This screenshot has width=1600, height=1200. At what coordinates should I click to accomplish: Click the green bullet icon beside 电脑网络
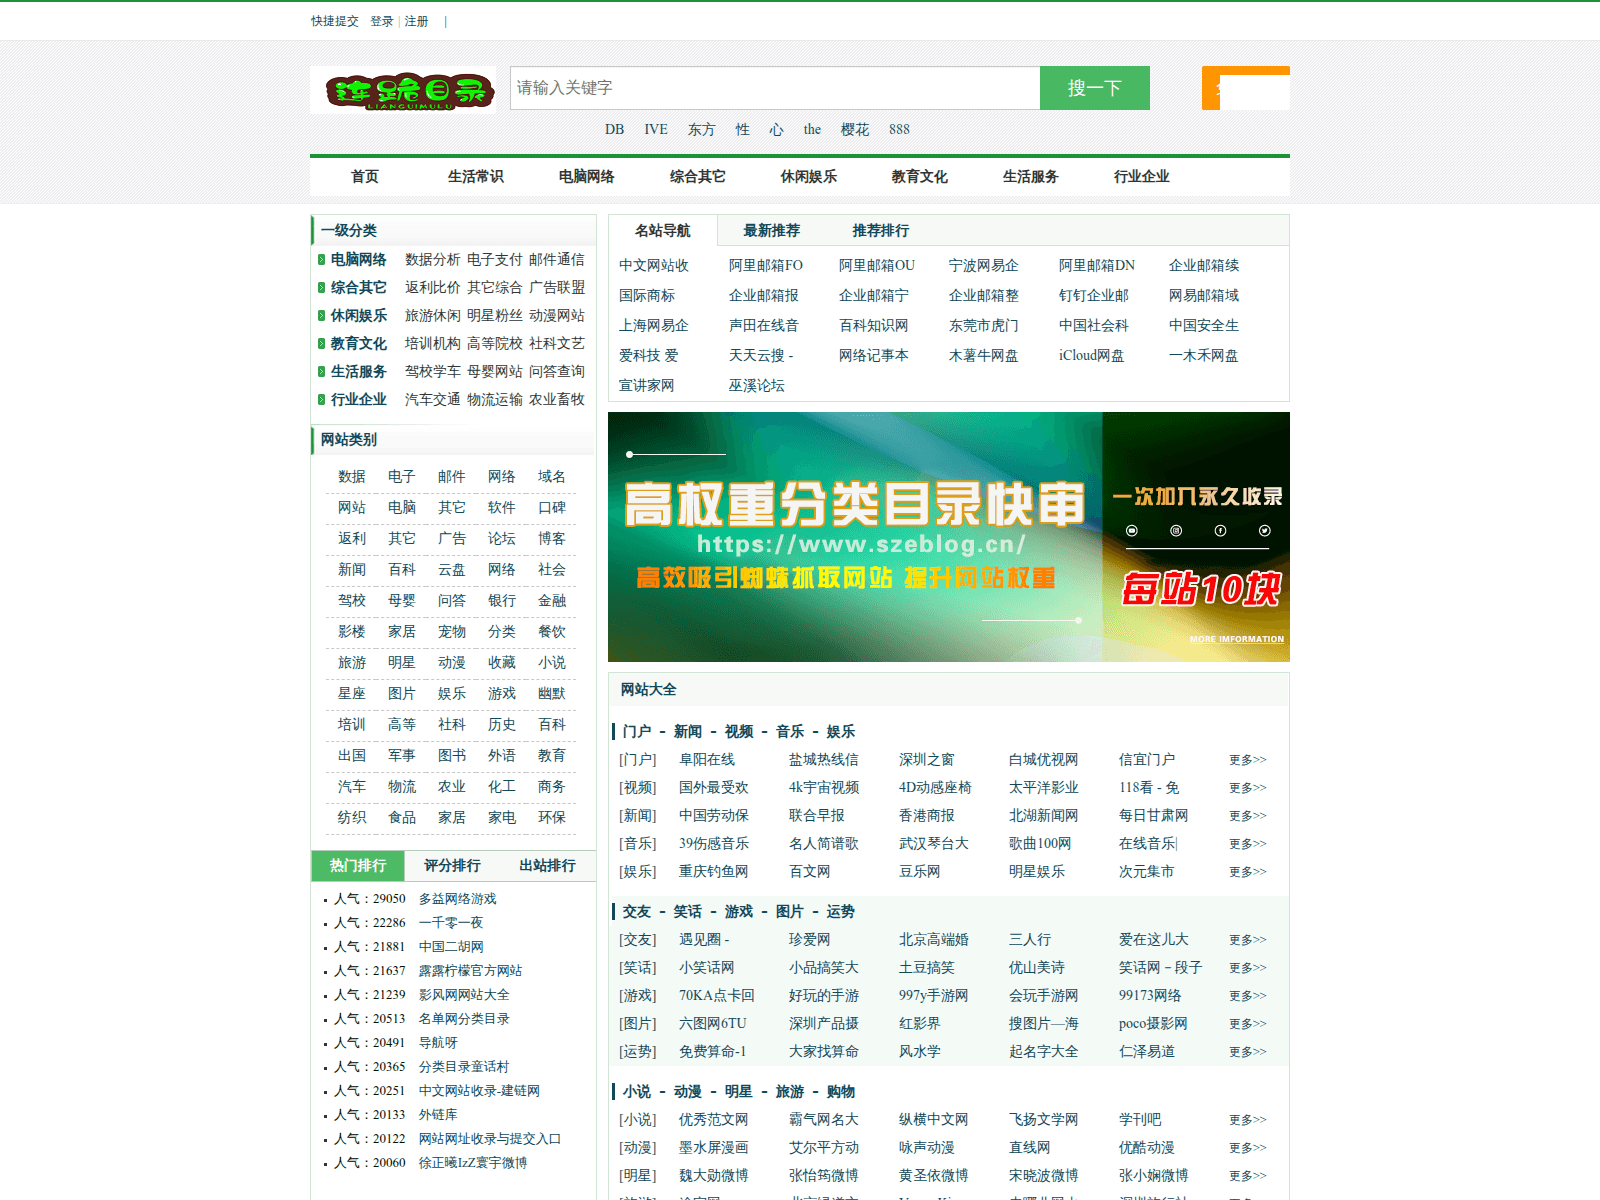point(321,260)
